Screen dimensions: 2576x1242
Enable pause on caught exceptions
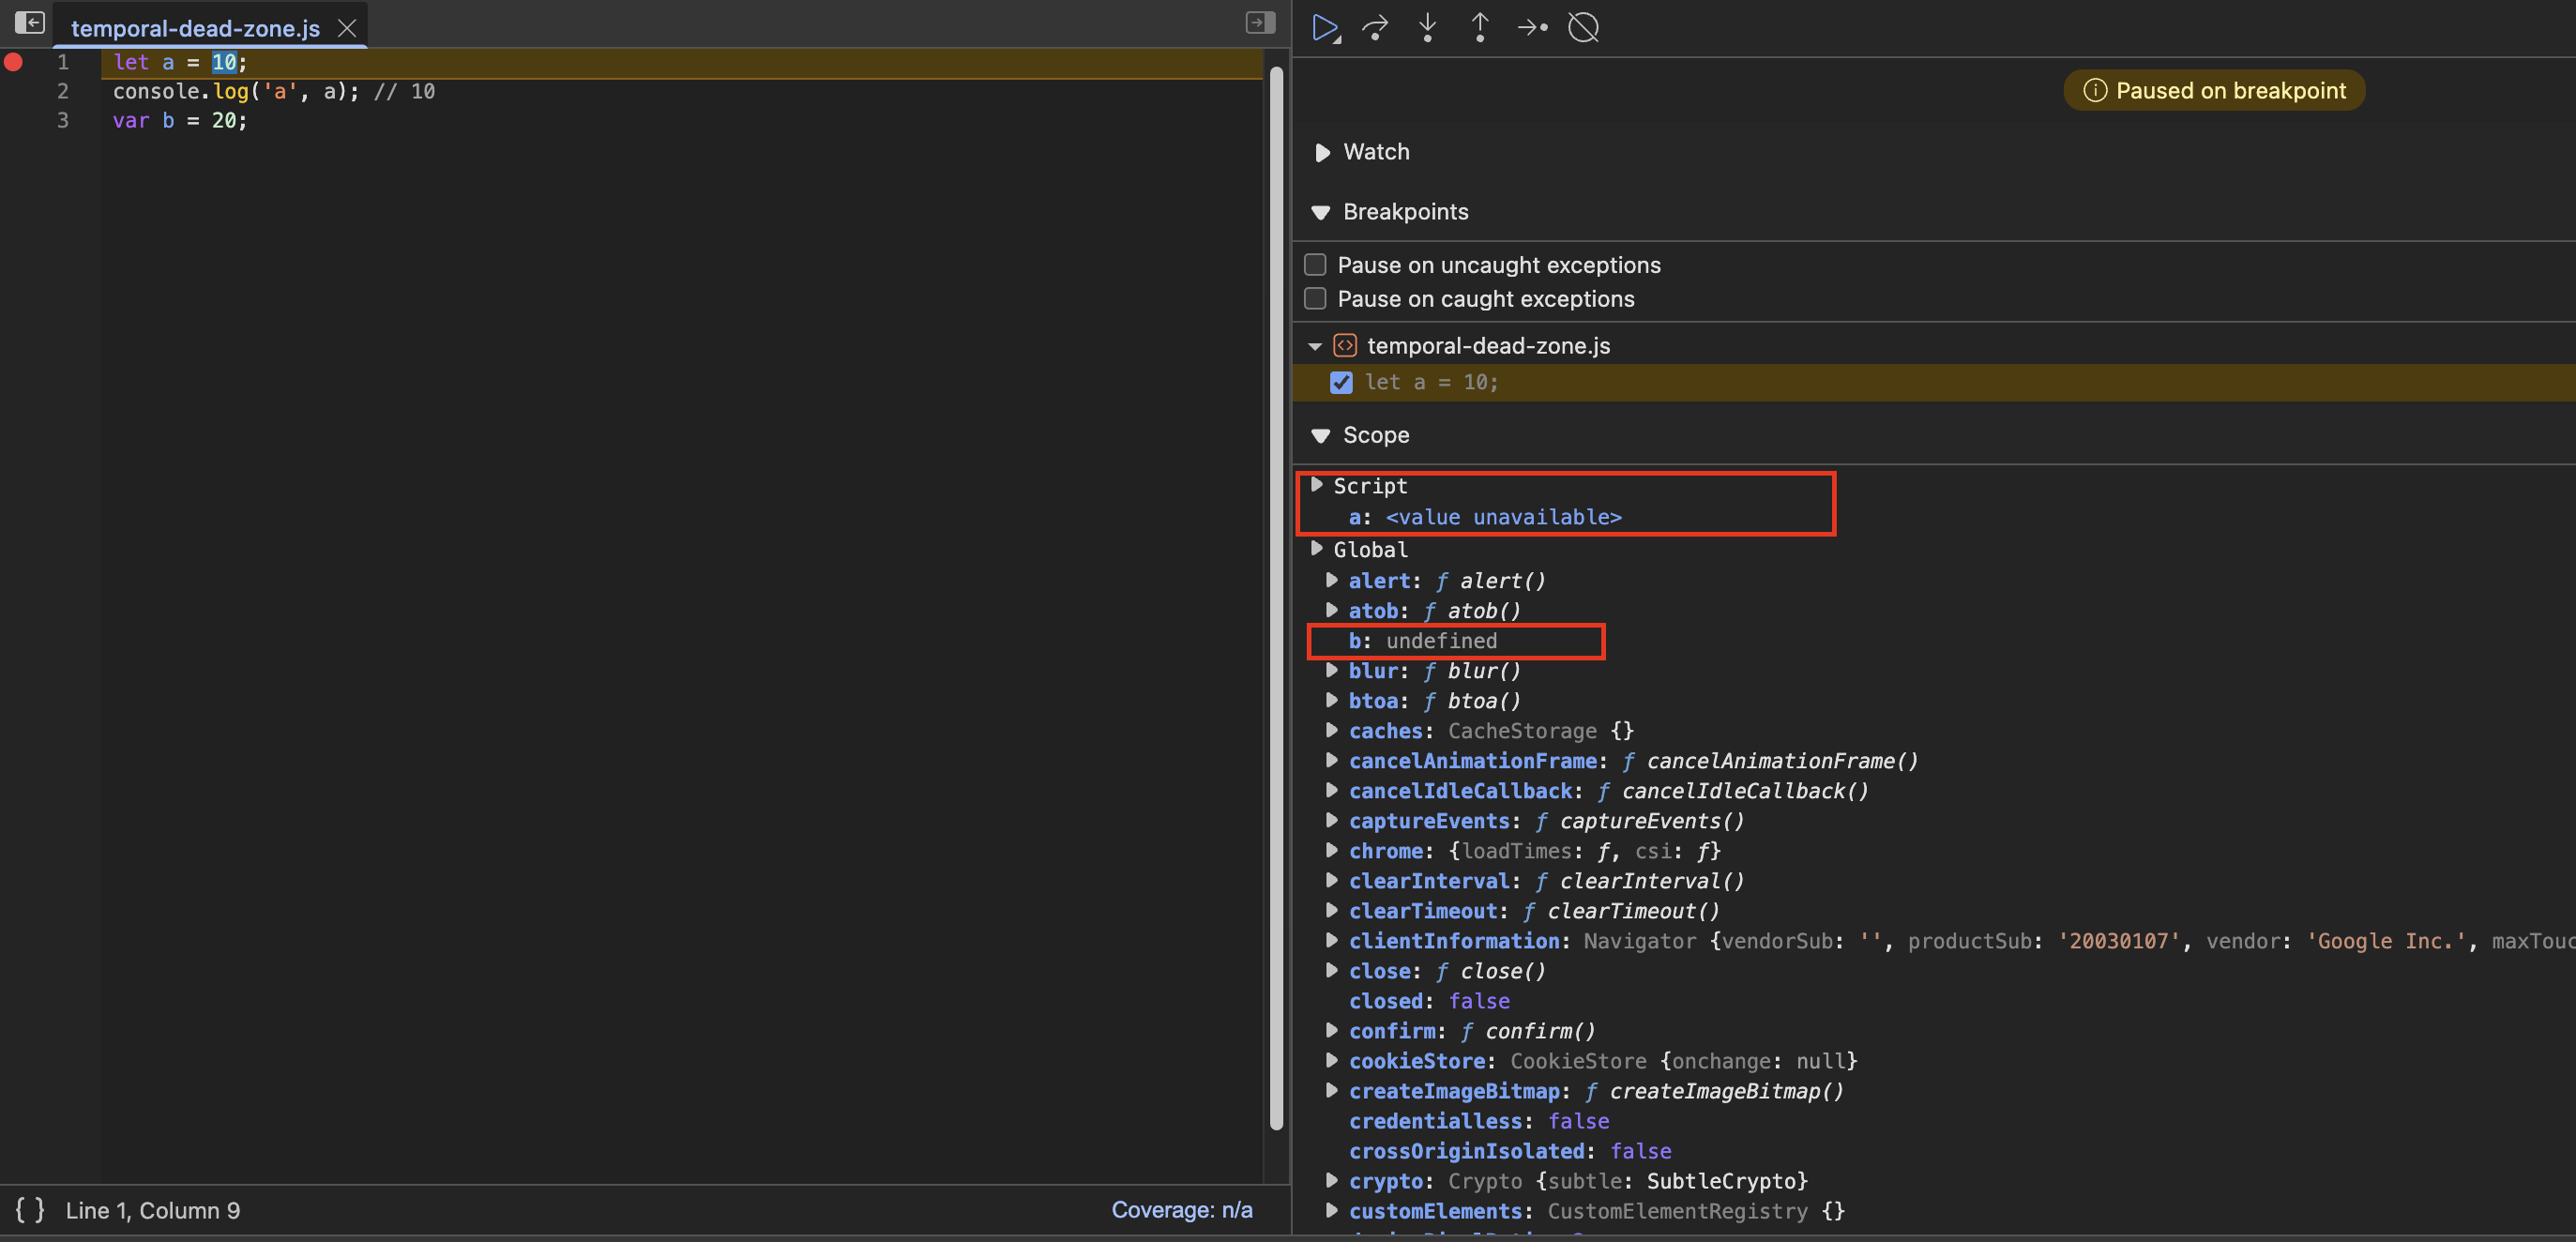1315,298
